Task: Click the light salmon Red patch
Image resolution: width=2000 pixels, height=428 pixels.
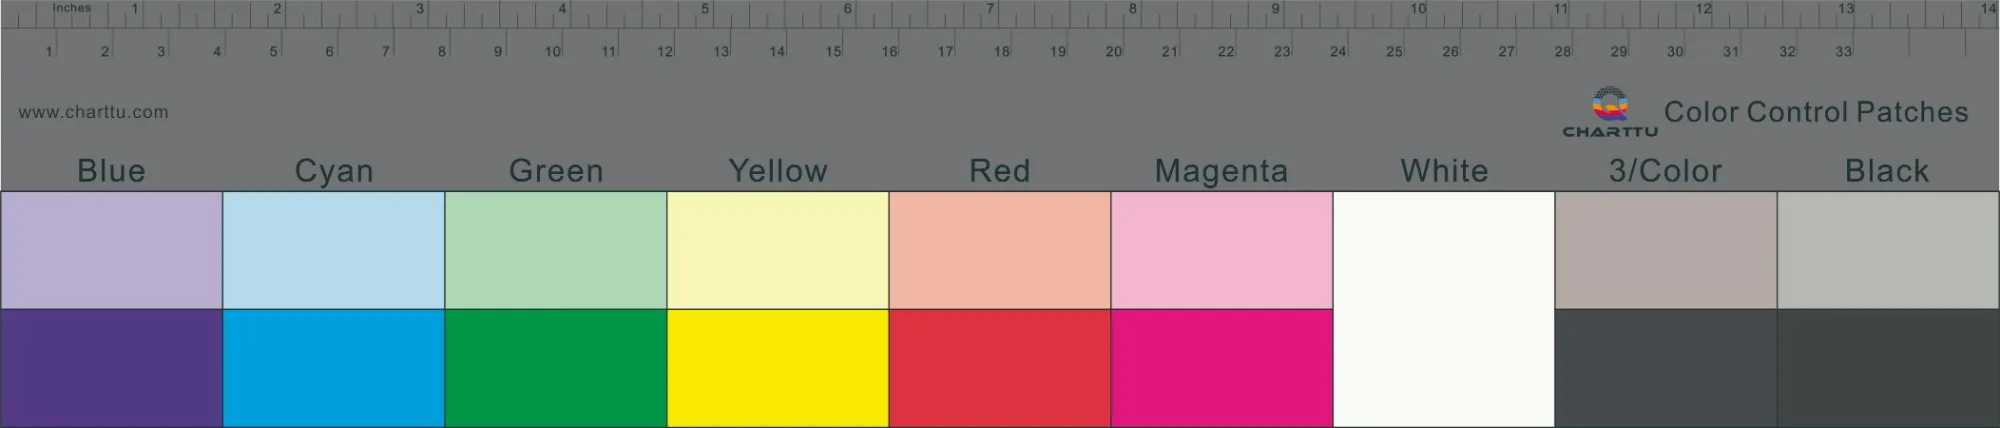Action: point(1000,250)
